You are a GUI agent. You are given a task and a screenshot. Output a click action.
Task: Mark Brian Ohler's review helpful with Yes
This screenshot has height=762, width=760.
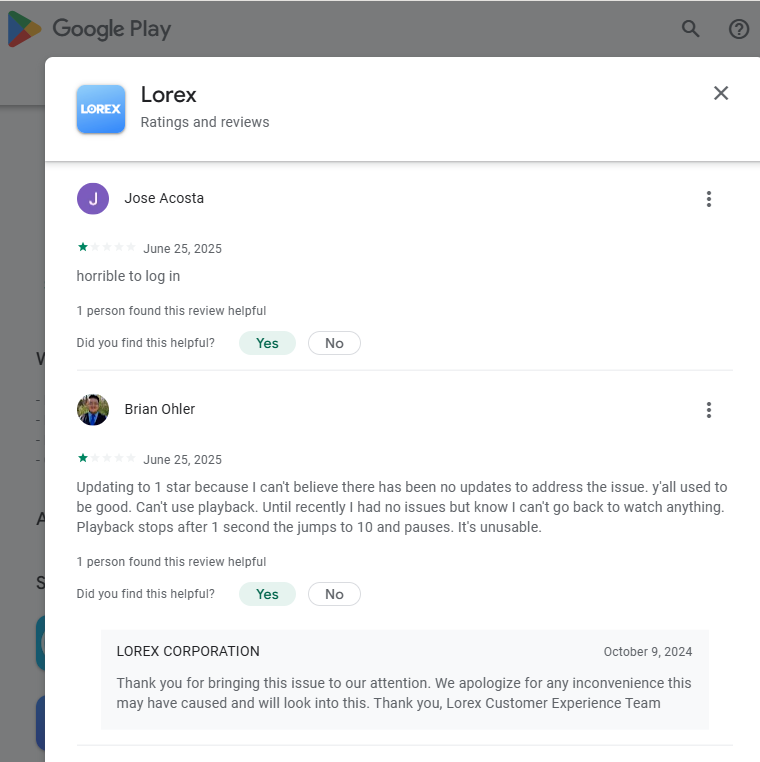(x=267, y=594)
